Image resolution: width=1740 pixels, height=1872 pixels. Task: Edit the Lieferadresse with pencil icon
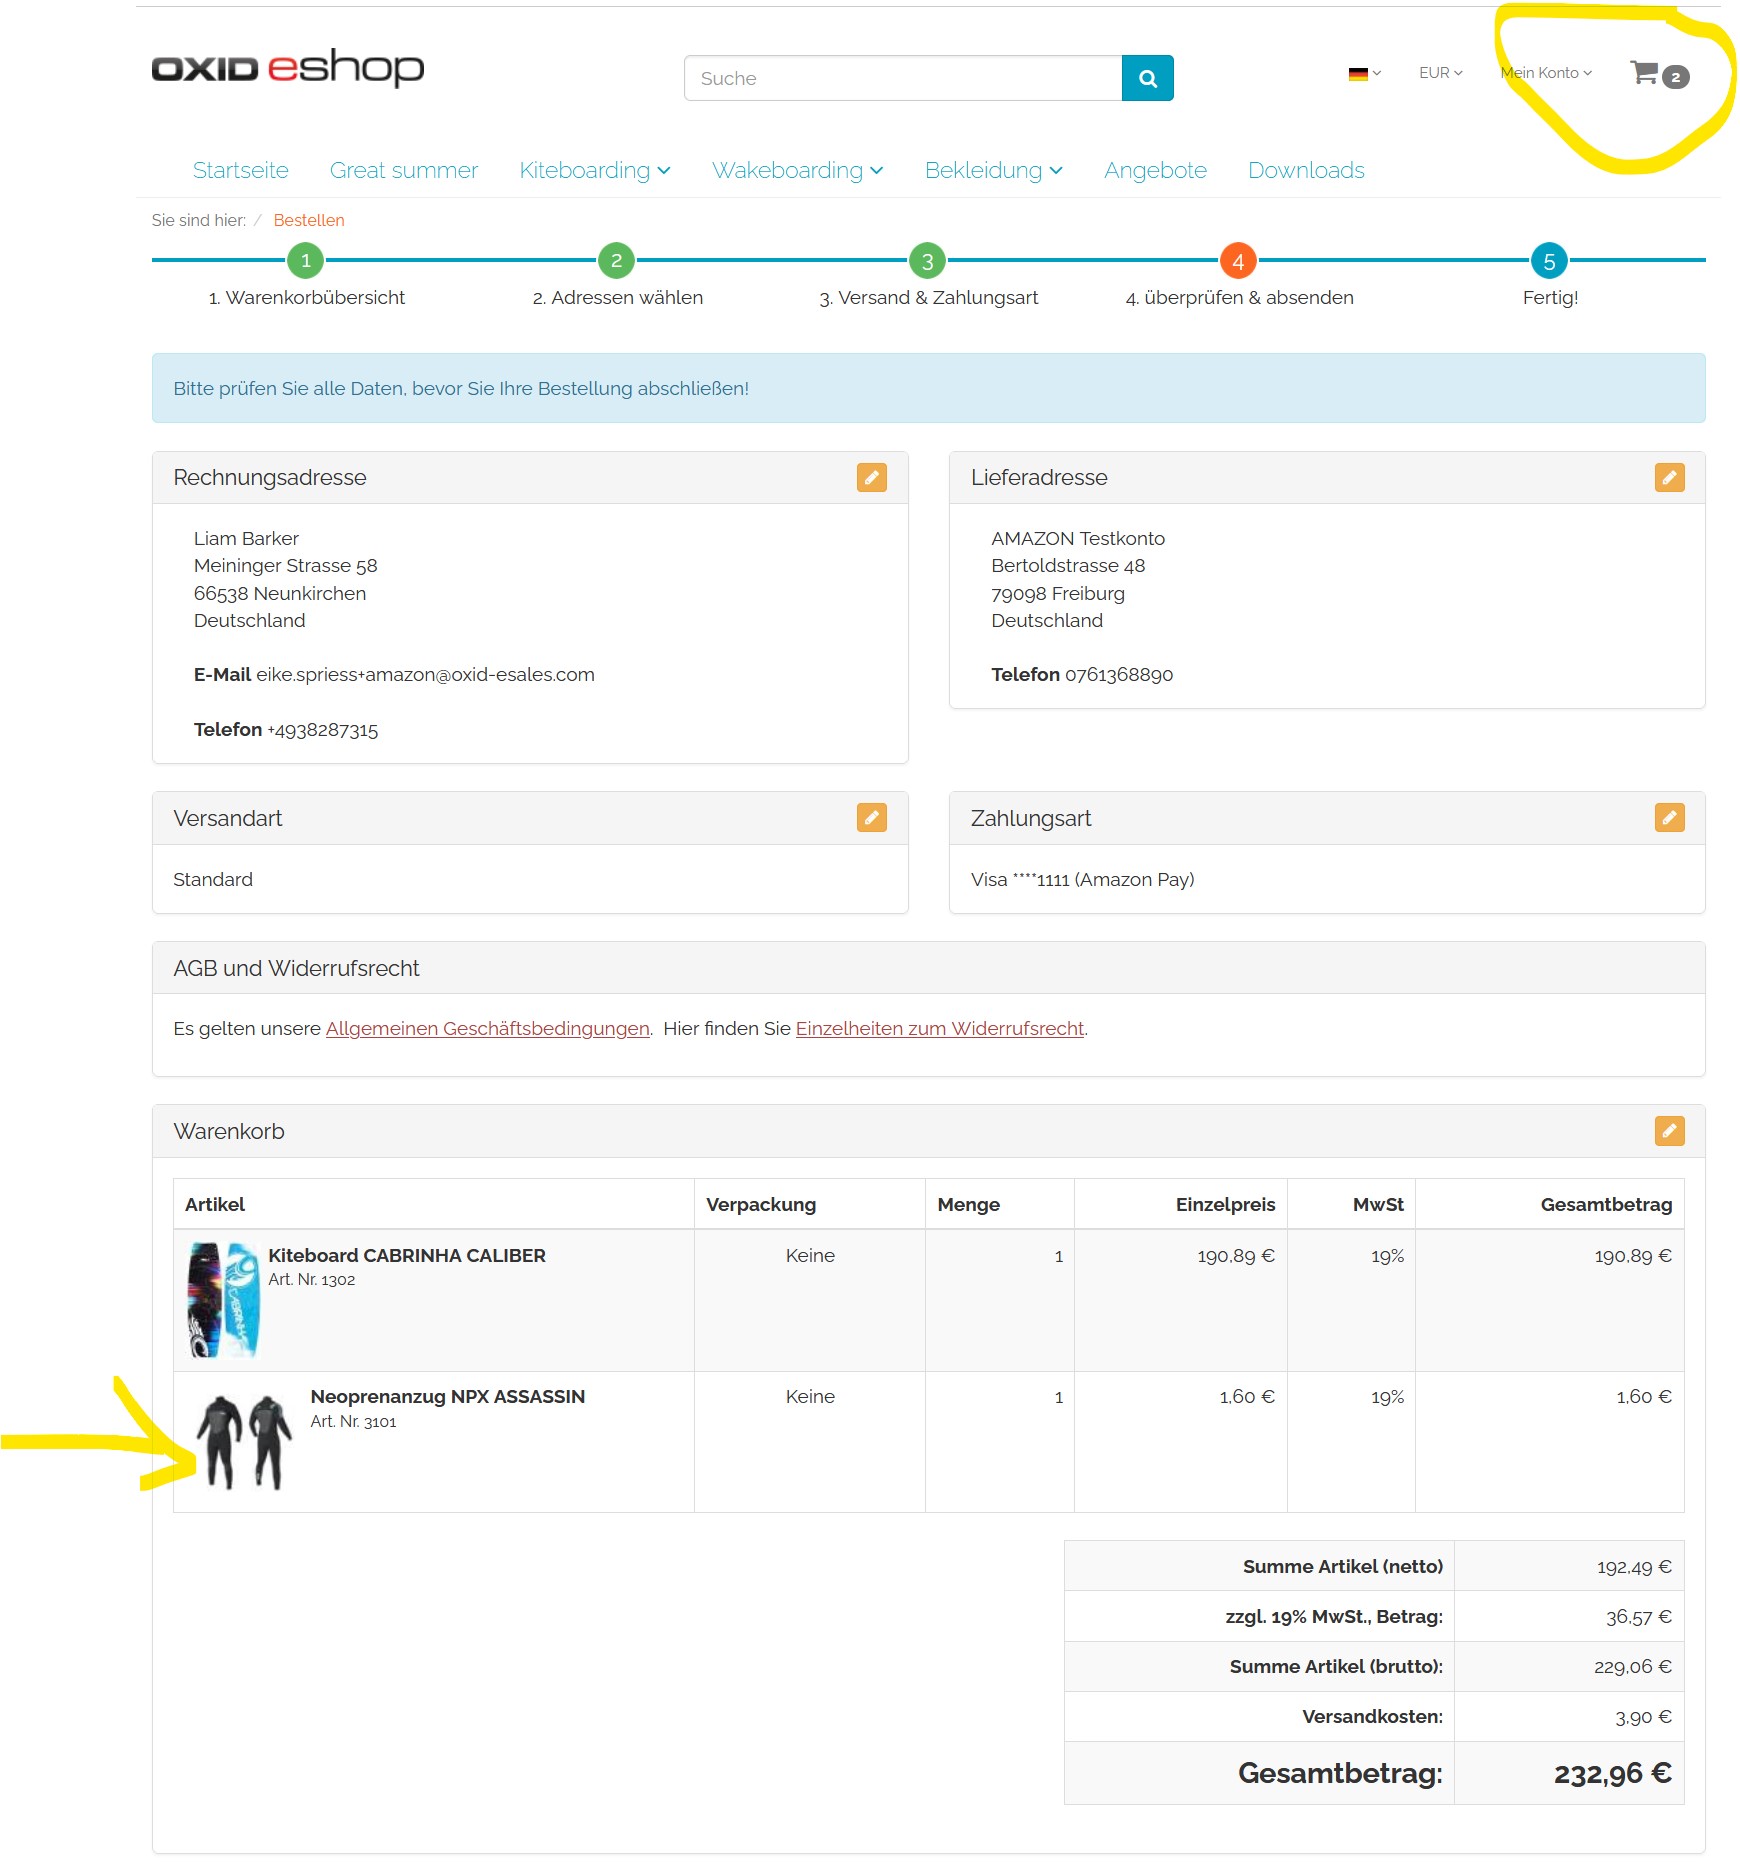pyautogui.click(x=1668, y=478)
